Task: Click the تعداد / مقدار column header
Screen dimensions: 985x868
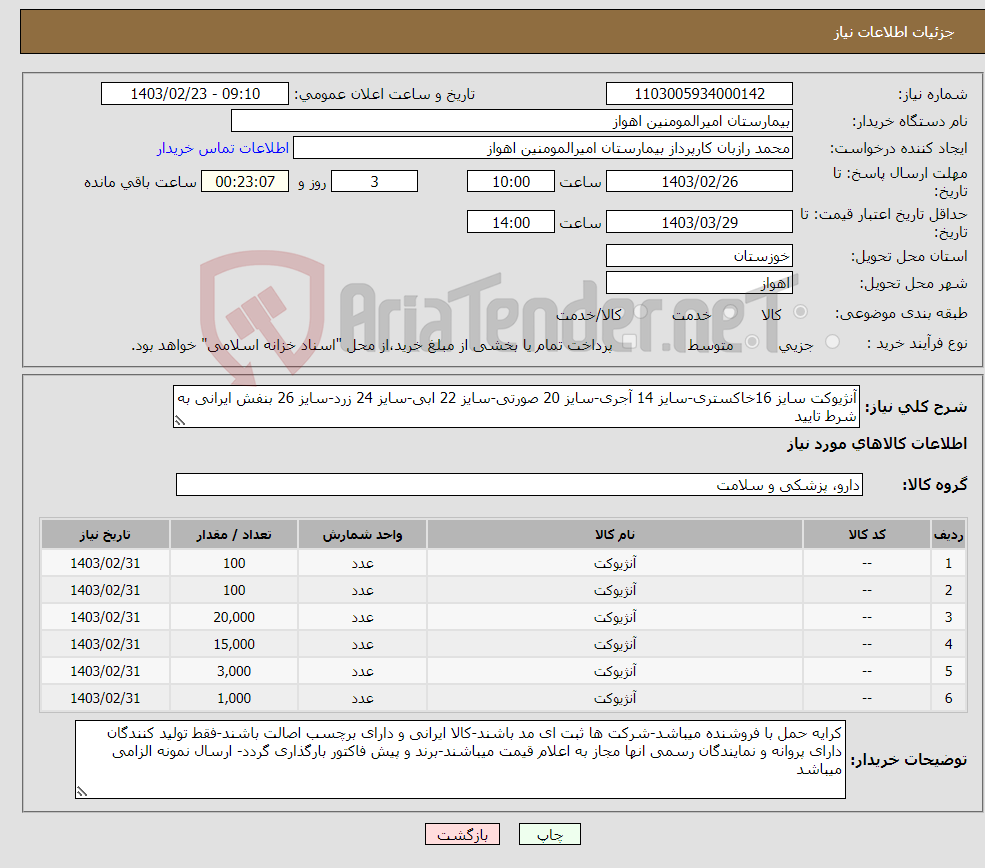Action: [234, 534]
